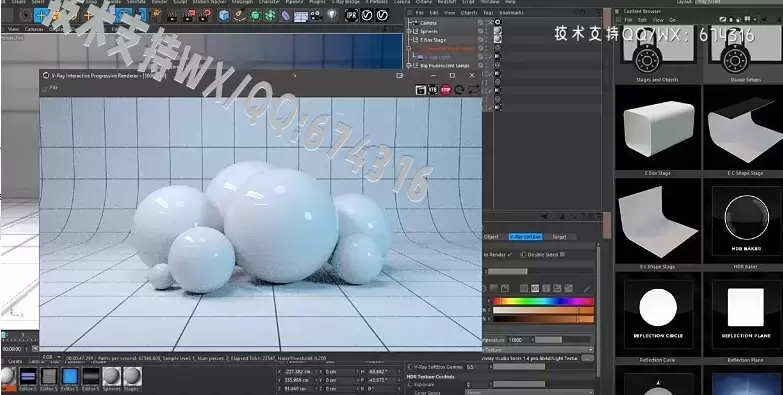Toggle V-Ray SoftBox Gamma keyframe circle
The image size is (783, 395).
410,367
